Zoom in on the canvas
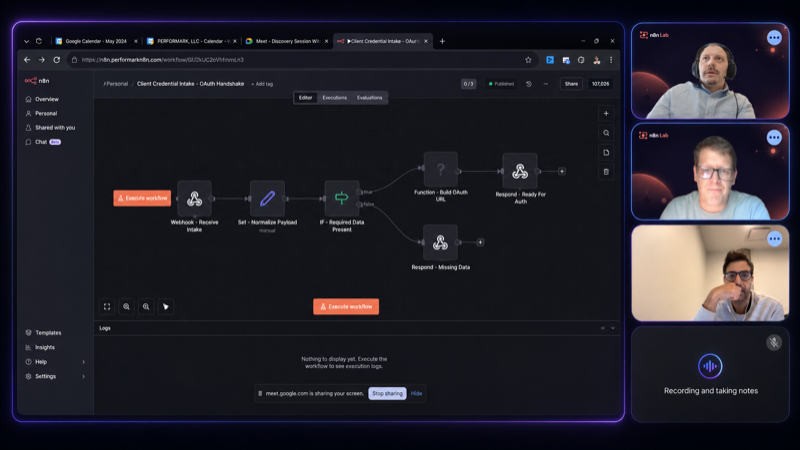 point(127,307)
